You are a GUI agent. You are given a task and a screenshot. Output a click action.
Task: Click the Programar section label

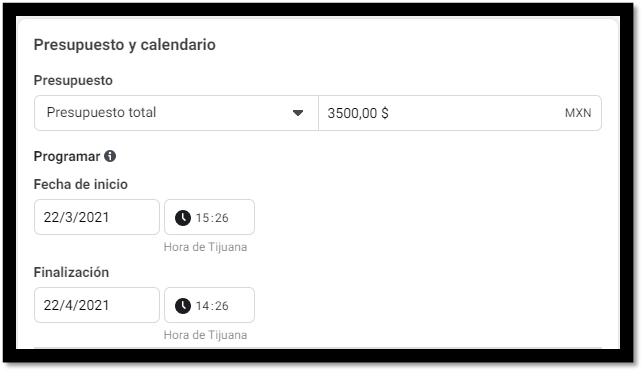[x=67, y=156]
